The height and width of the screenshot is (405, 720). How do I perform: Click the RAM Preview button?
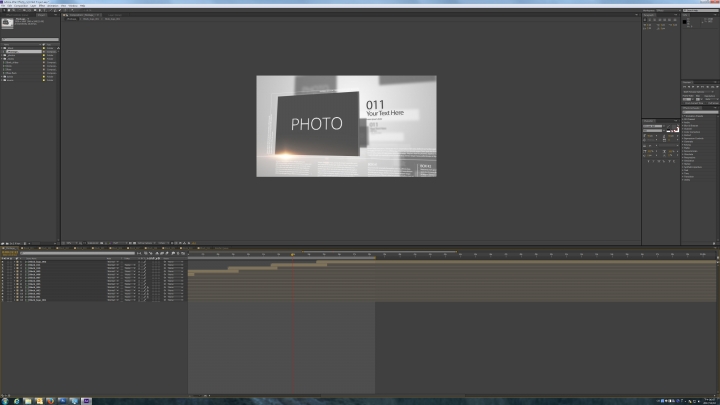coord(717,87)
